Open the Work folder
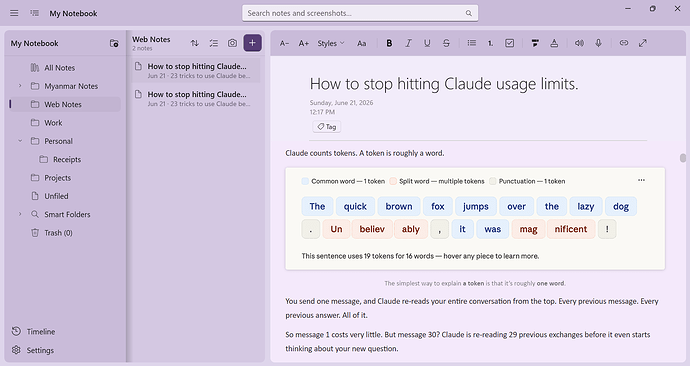Image resolution: width=690 pixels, height=366 pixels. point(65,123)
